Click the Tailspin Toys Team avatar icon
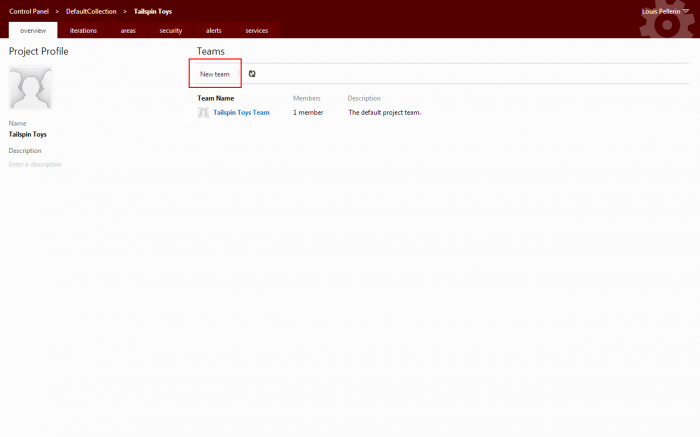 [x=204, y=113]
